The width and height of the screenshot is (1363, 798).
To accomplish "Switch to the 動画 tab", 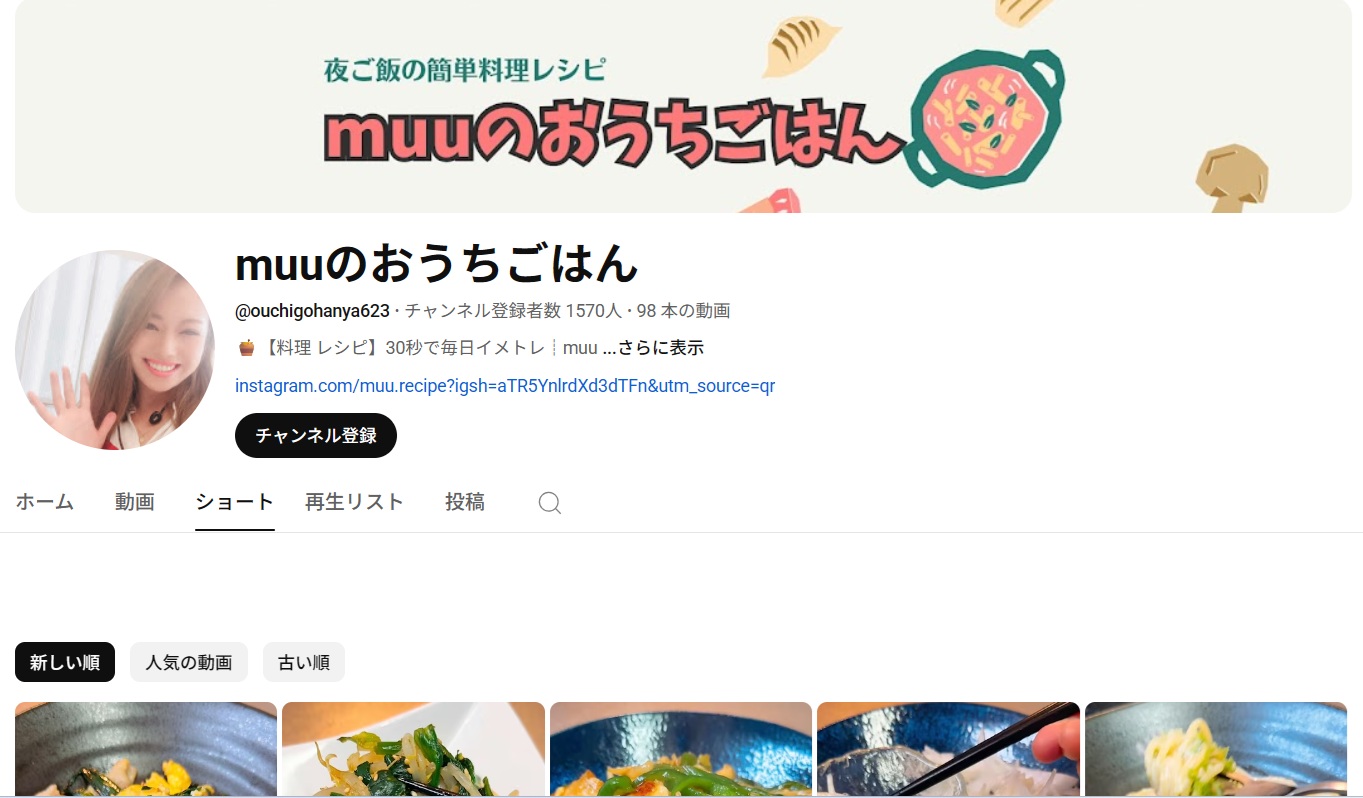I will (x=135, y=502).
